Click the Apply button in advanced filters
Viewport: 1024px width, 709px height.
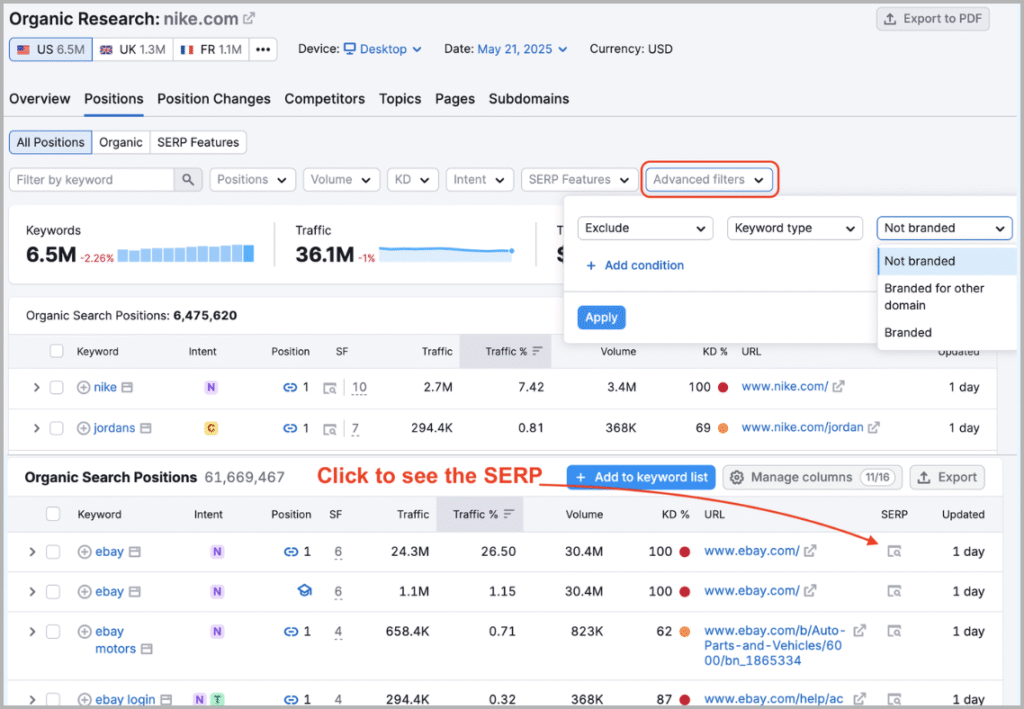[x=601, y=317]
